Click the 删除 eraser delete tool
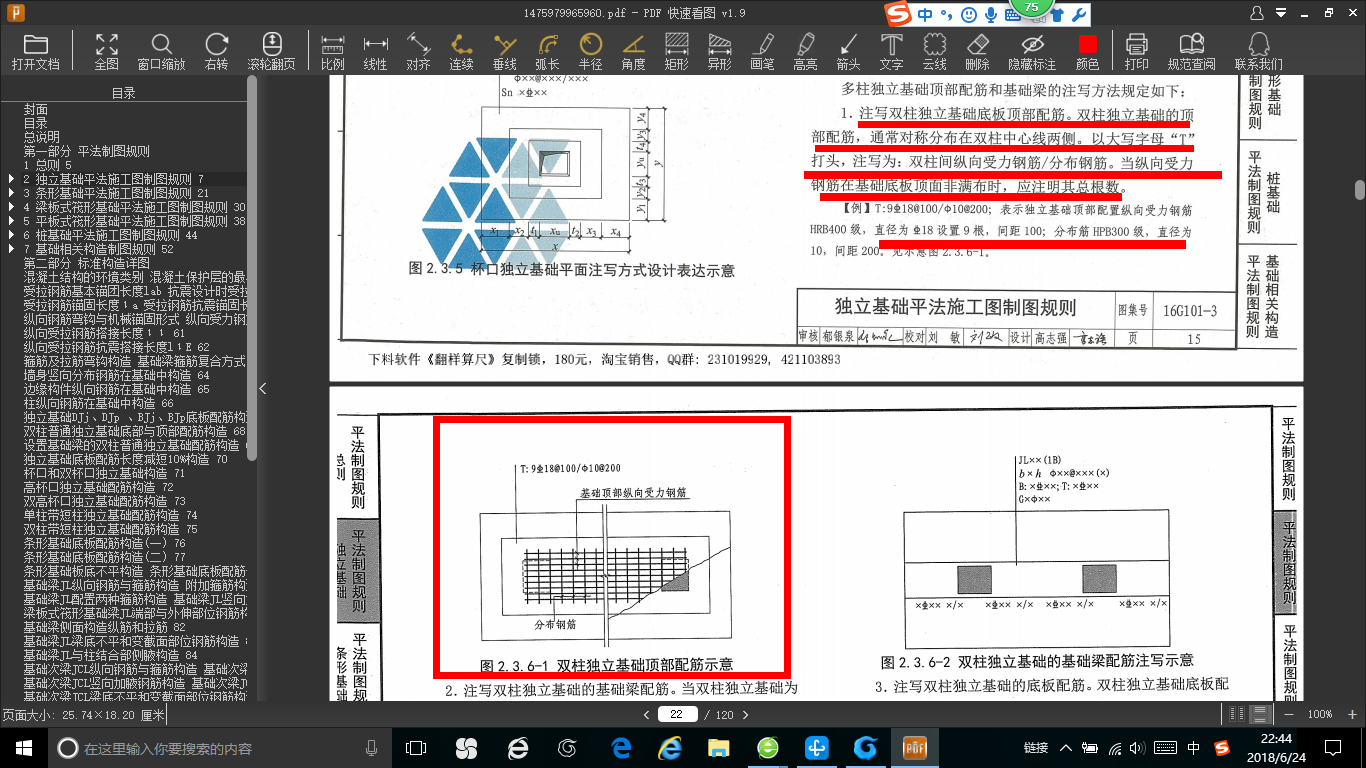 tap(977, 51)
